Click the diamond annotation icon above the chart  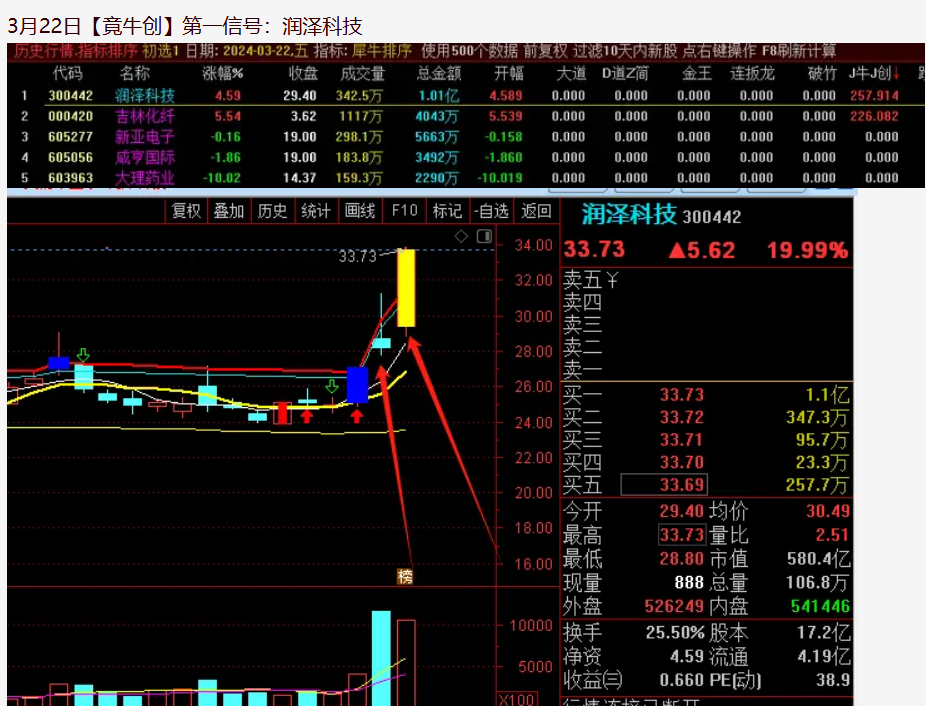point(462,235)
